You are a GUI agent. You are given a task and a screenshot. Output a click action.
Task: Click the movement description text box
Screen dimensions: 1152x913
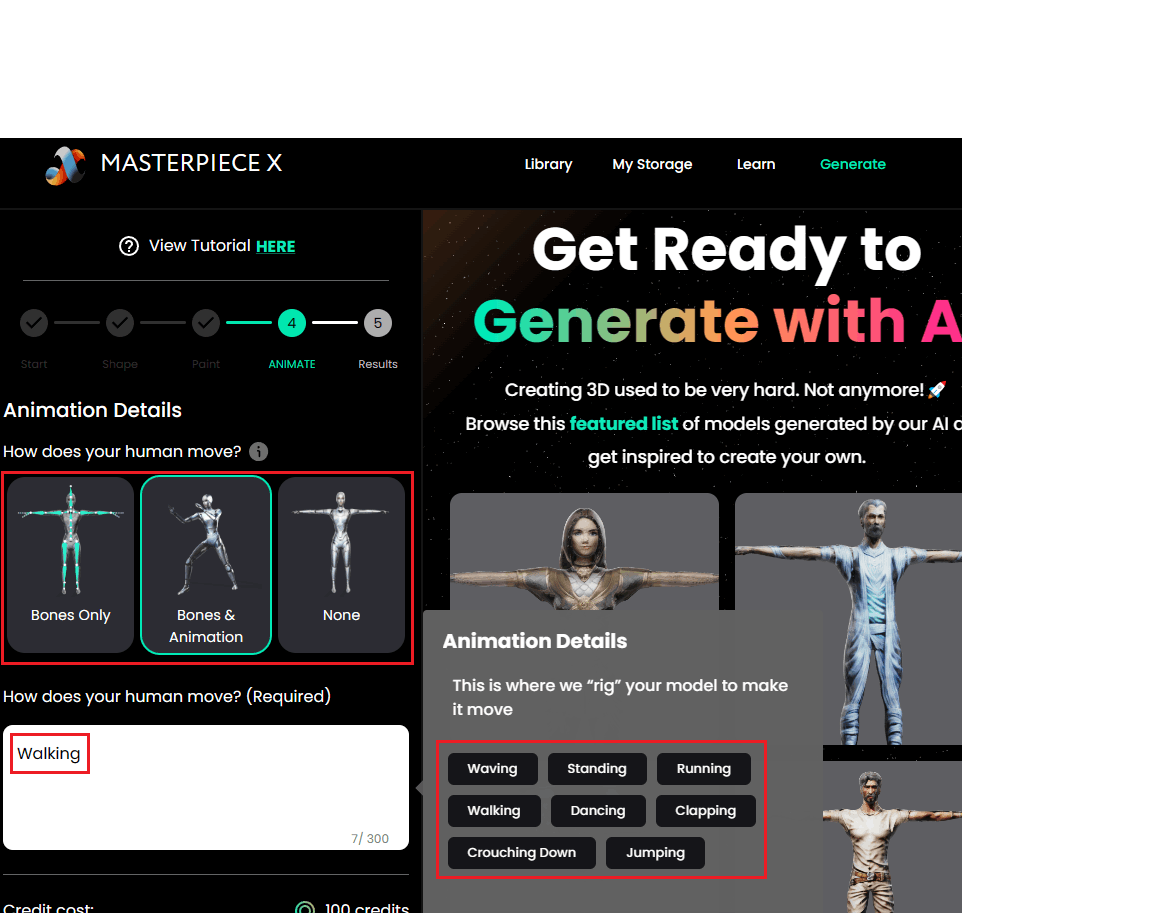click(206, 787)
